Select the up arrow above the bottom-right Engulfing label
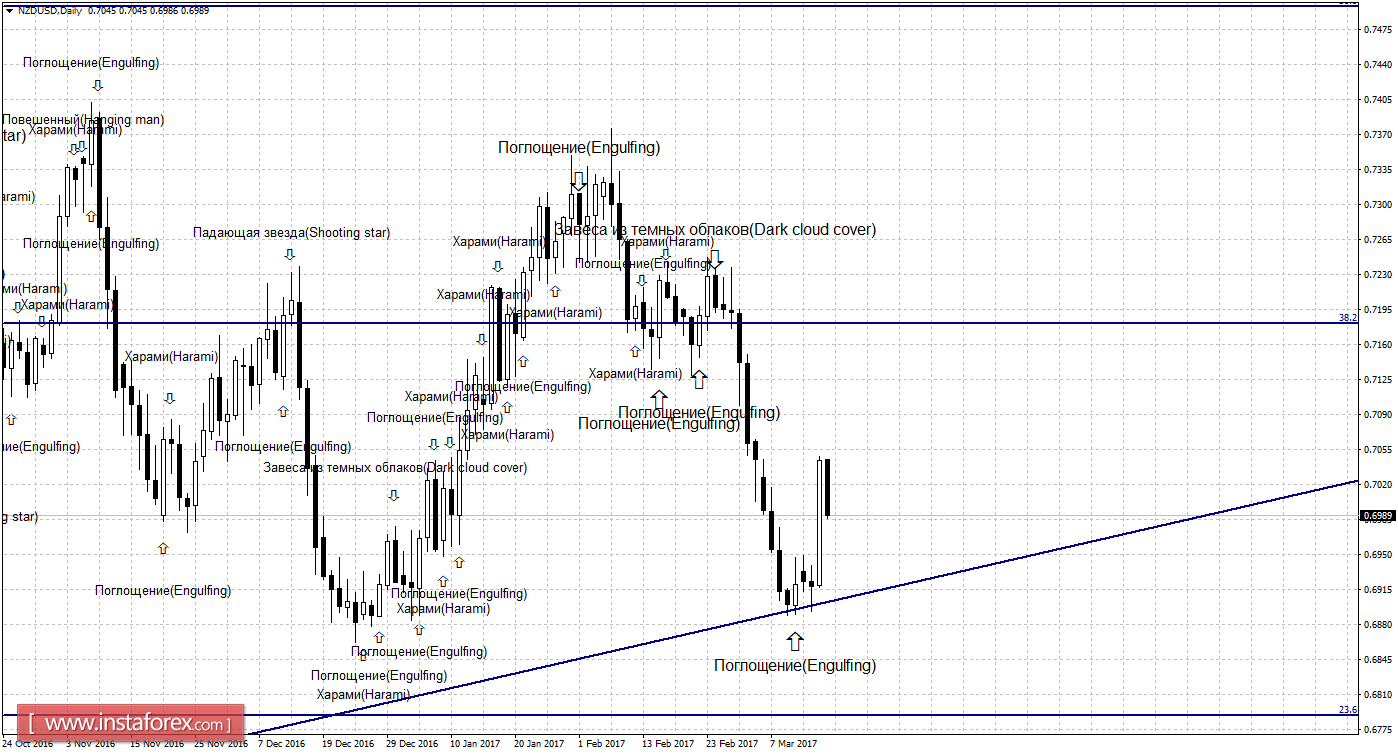1398x755 pixels. (794, 641)
